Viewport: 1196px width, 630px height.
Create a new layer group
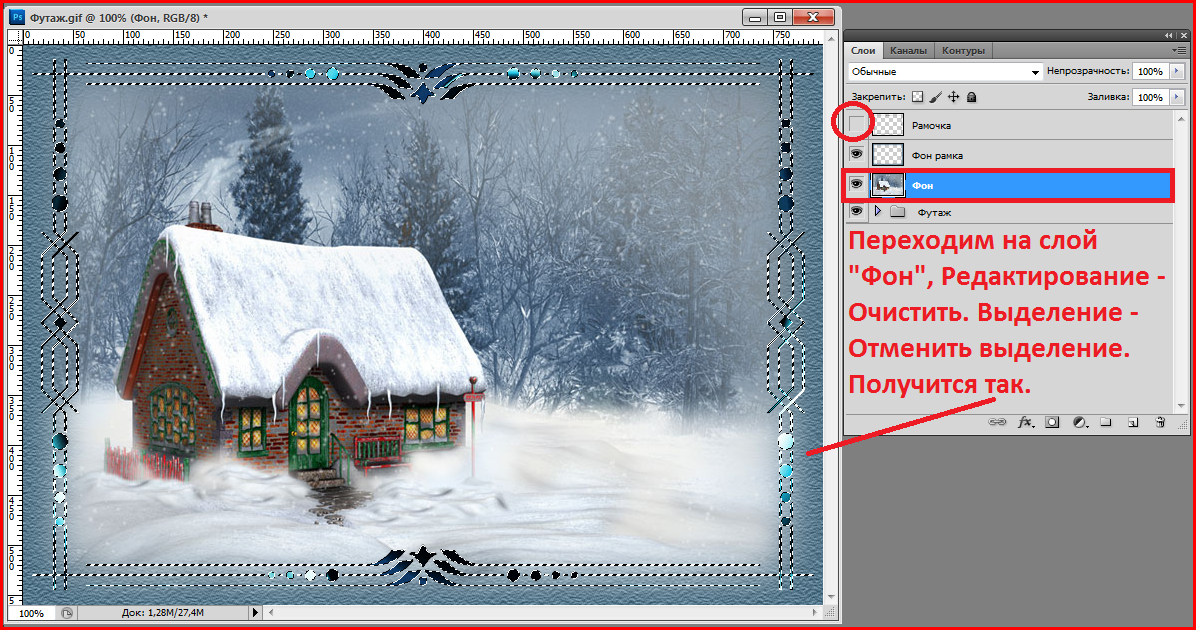point(1106,422)
